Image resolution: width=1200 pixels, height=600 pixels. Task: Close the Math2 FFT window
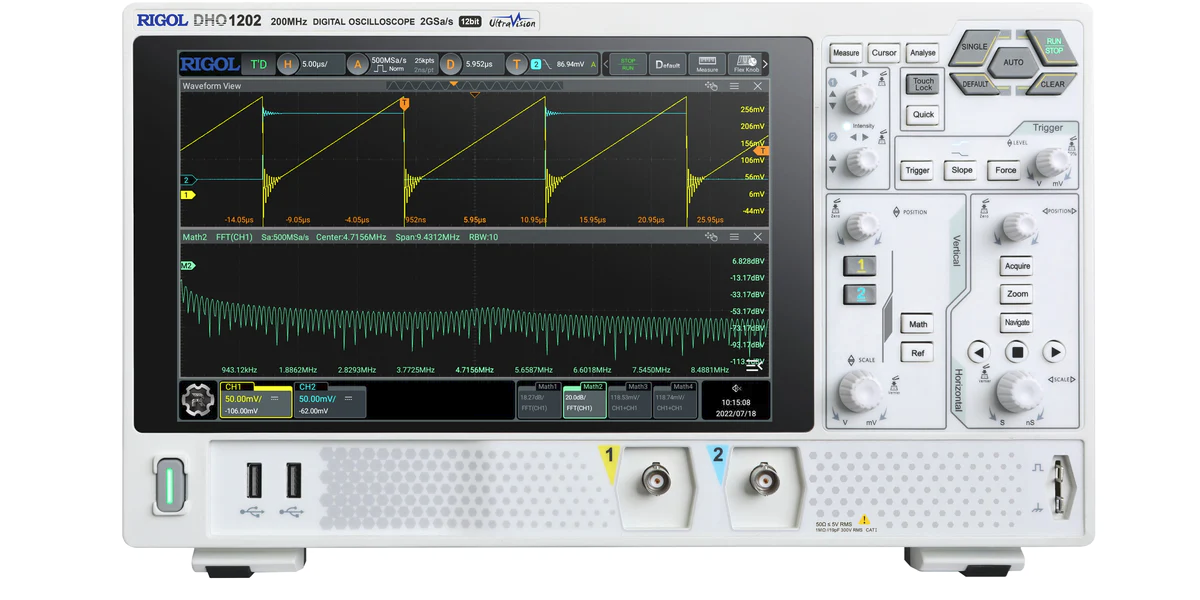[758, 237]
